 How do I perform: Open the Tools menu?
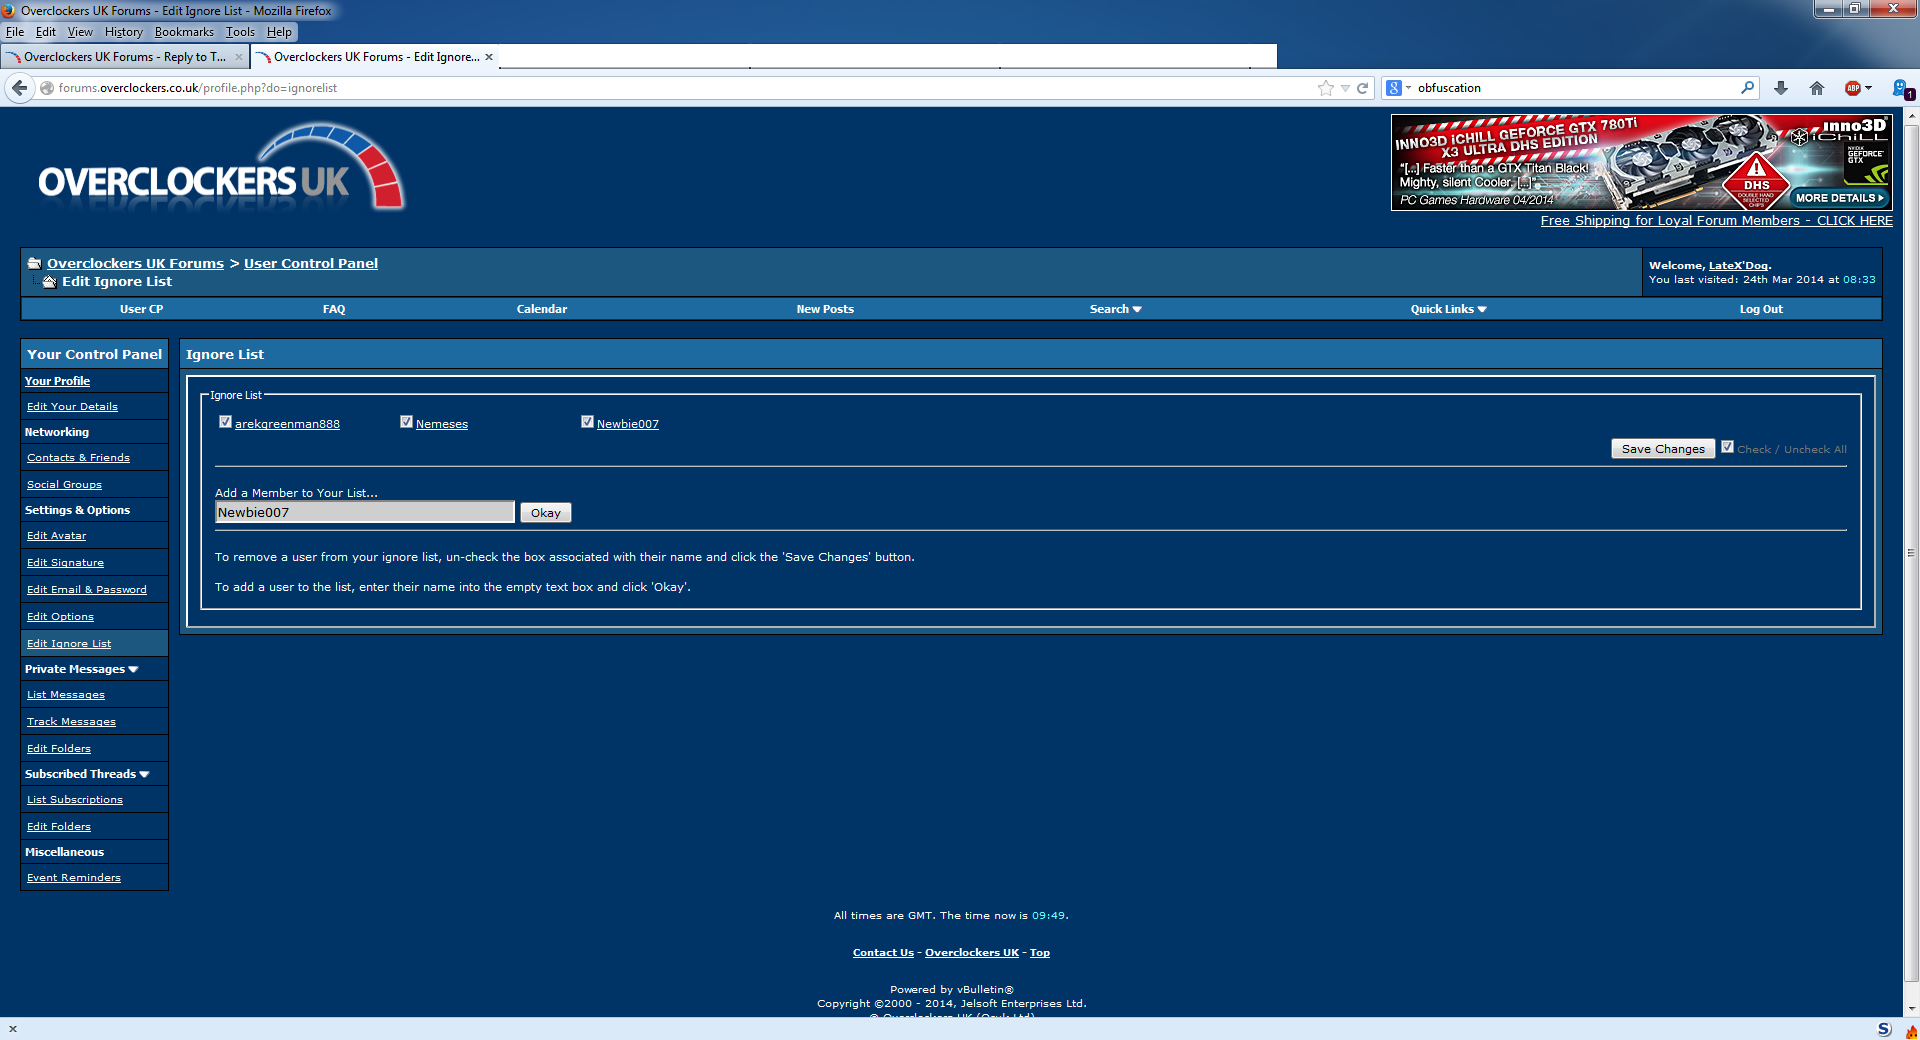[x=240, y=32]
